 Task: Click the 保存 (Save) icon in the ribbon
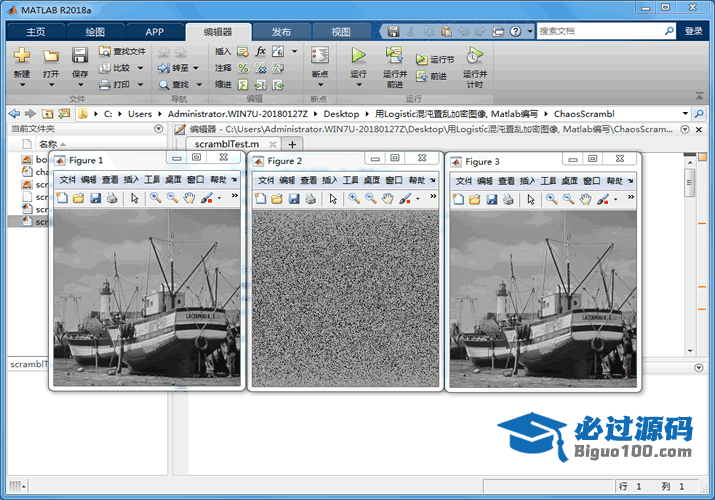point(80,56)
